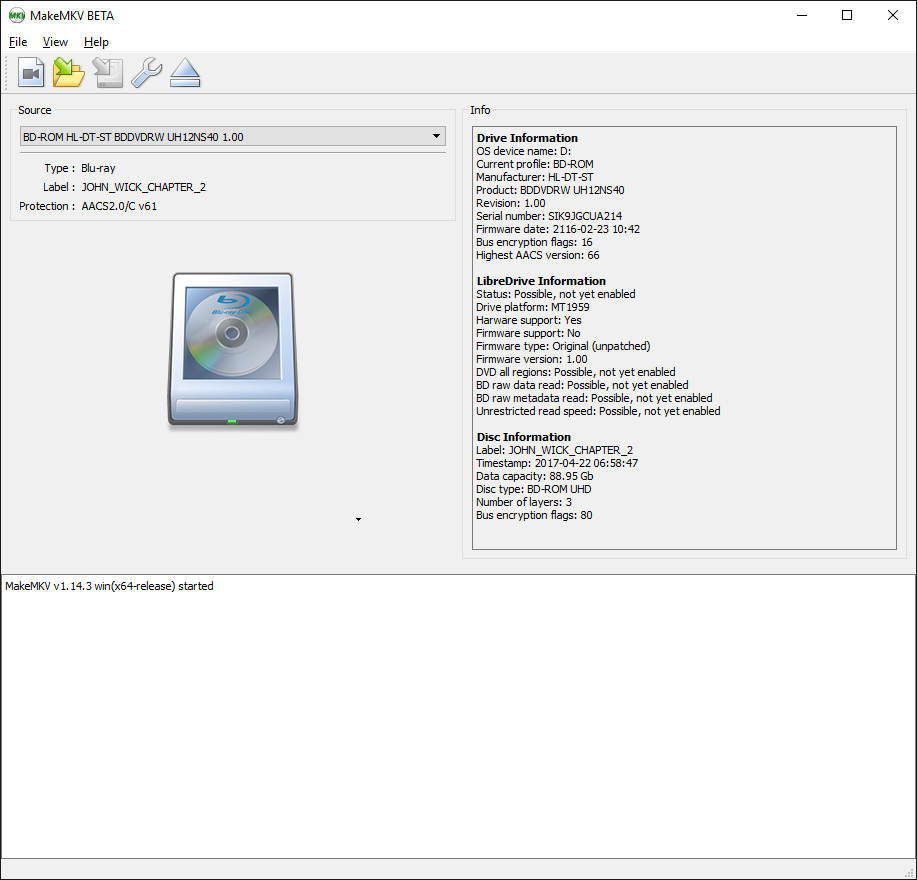Click the DVD all regions line
The width and height of the screenshot is (917, 880).
click(575, 372)
